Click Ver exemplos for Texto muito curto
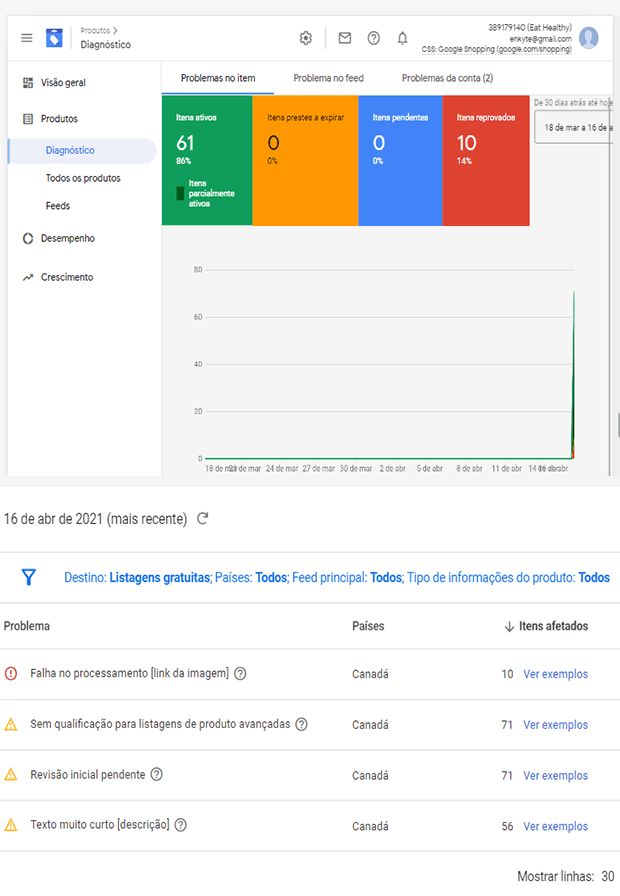620x896 pixels. pyautogui.click(x=555, y=826)
